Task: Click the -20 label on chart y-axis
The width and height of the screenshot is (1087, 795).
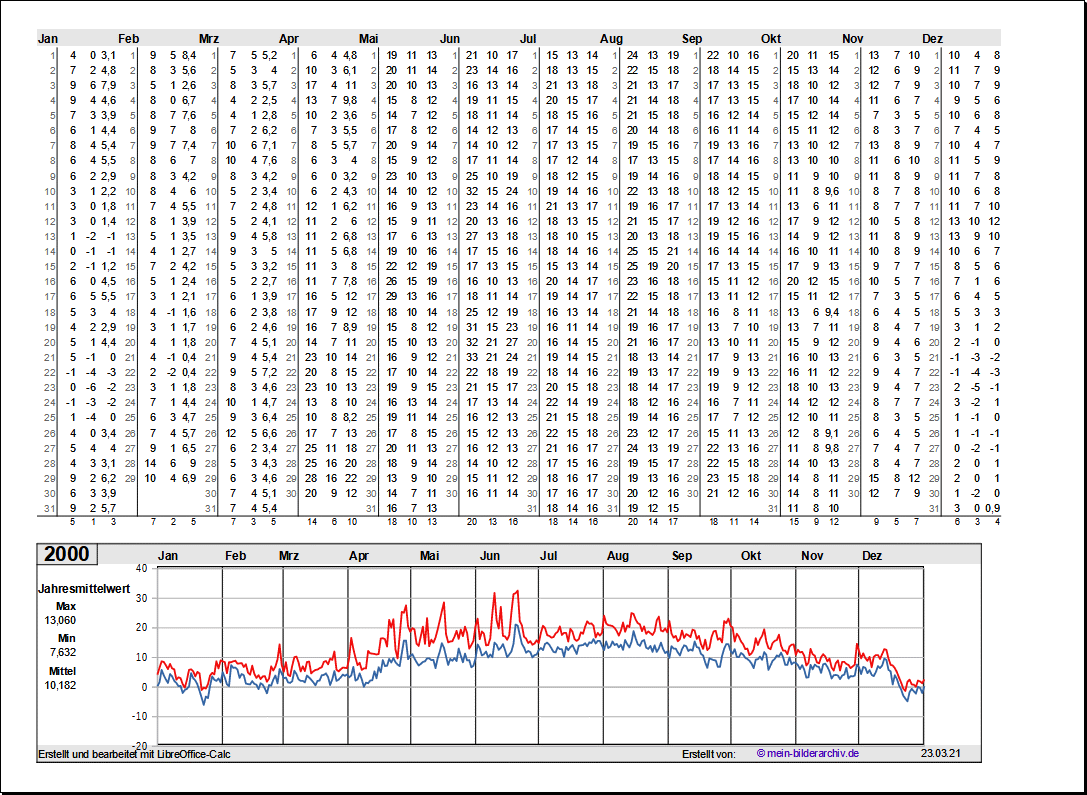Action: point(139,746)
